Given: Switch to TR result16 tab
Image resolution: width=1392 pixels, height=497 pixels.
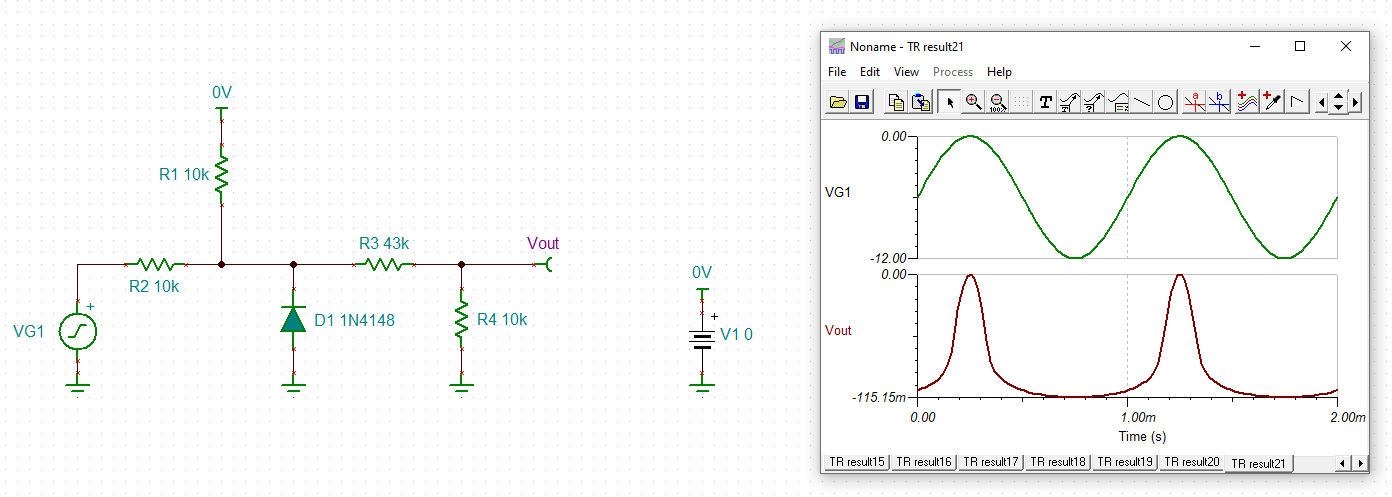Looking at the screenshot, I should click(924, 462).
